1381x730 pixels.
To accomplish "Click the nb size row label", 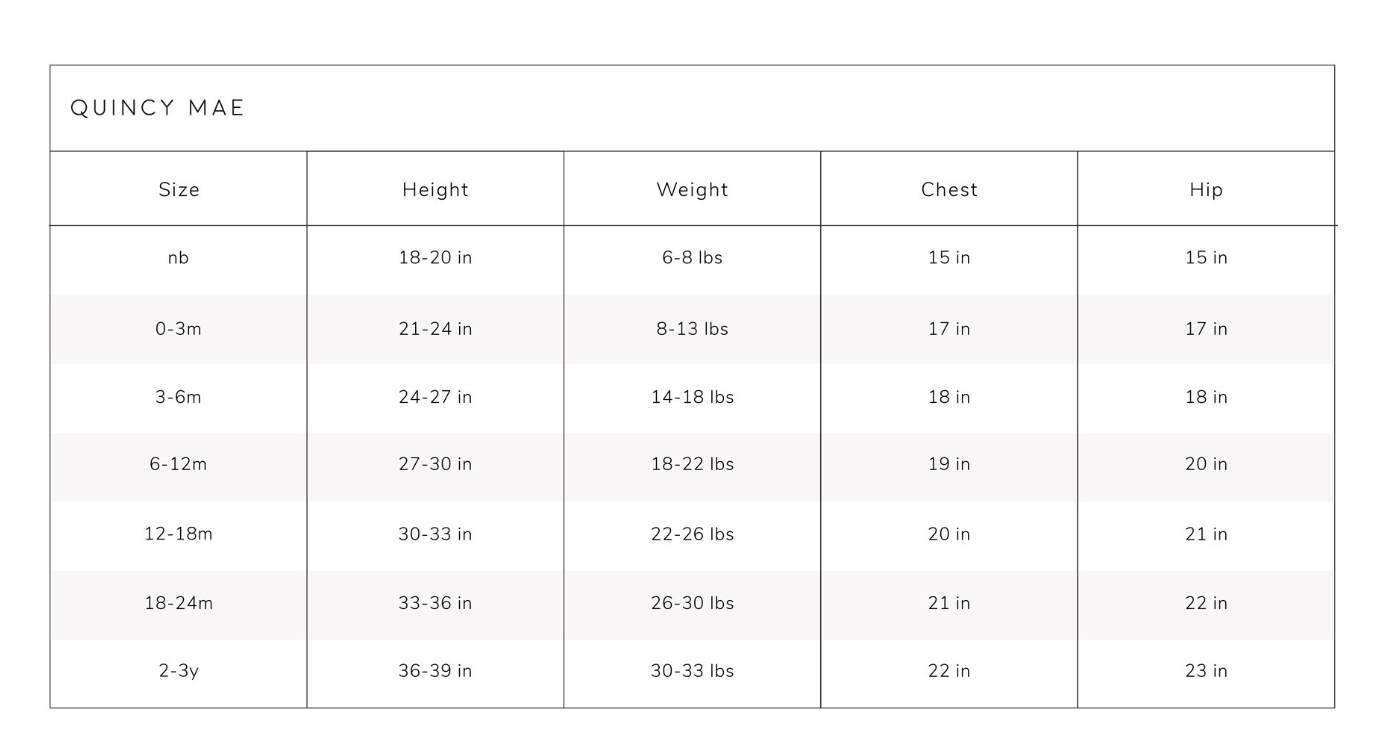I will 179,258.
